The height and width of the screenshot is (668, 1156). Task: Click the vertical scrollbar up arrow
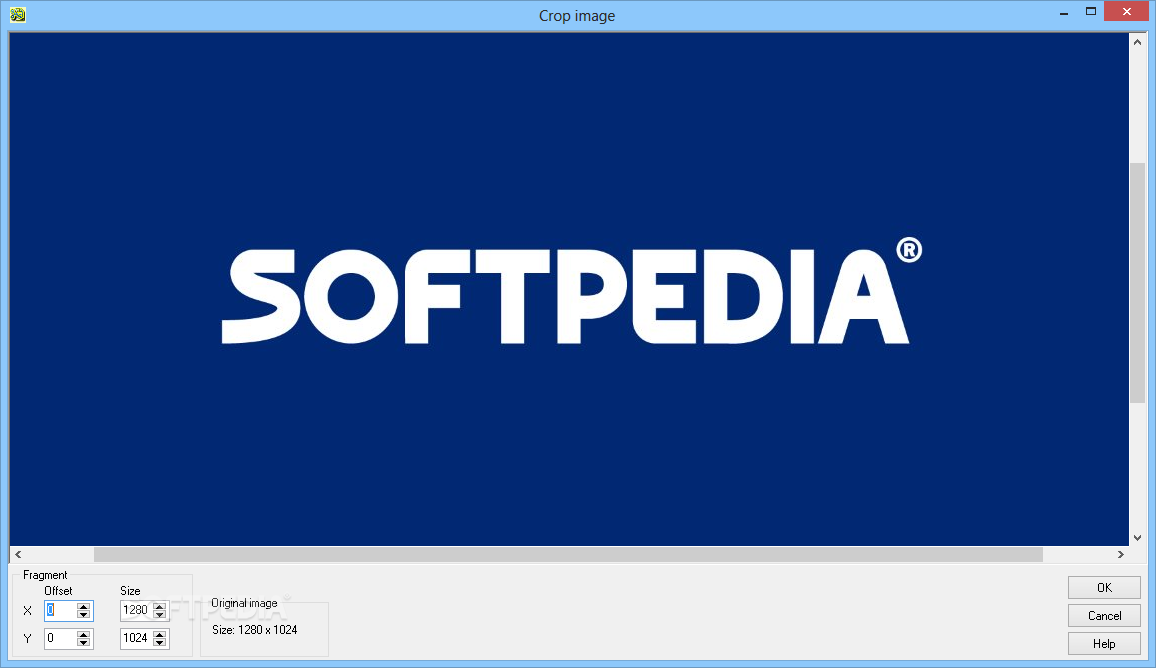pos(1138,43)
